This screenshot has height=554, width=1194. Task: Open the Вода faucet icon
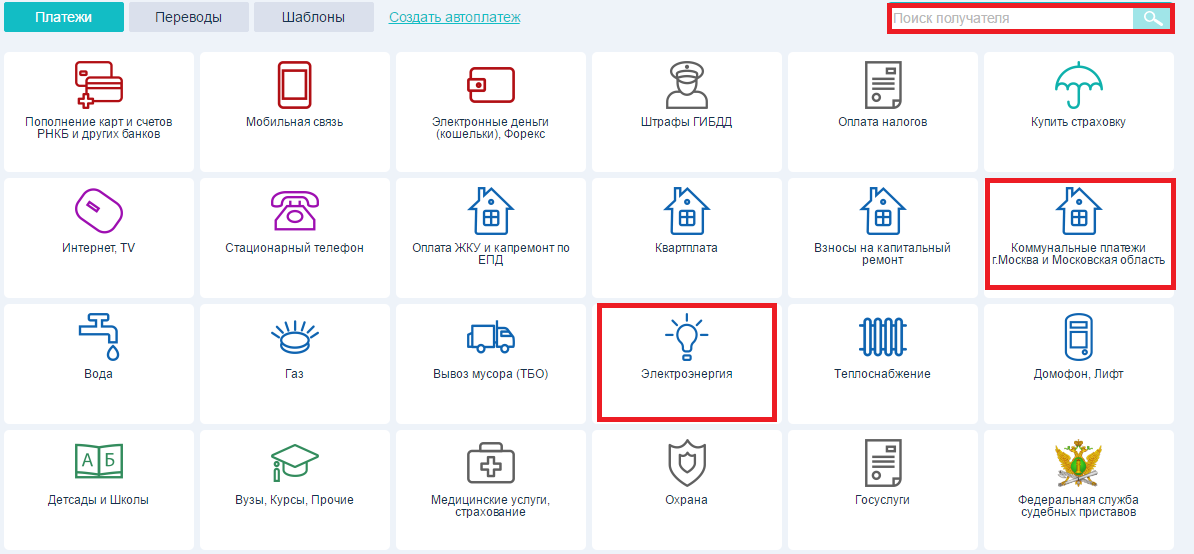tap(98, 337)
